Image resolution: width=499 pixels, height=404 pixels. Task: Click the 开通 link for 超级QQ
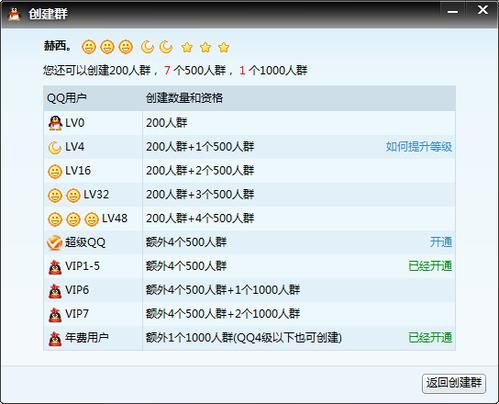pyautogui.click(x=441, y=242)
